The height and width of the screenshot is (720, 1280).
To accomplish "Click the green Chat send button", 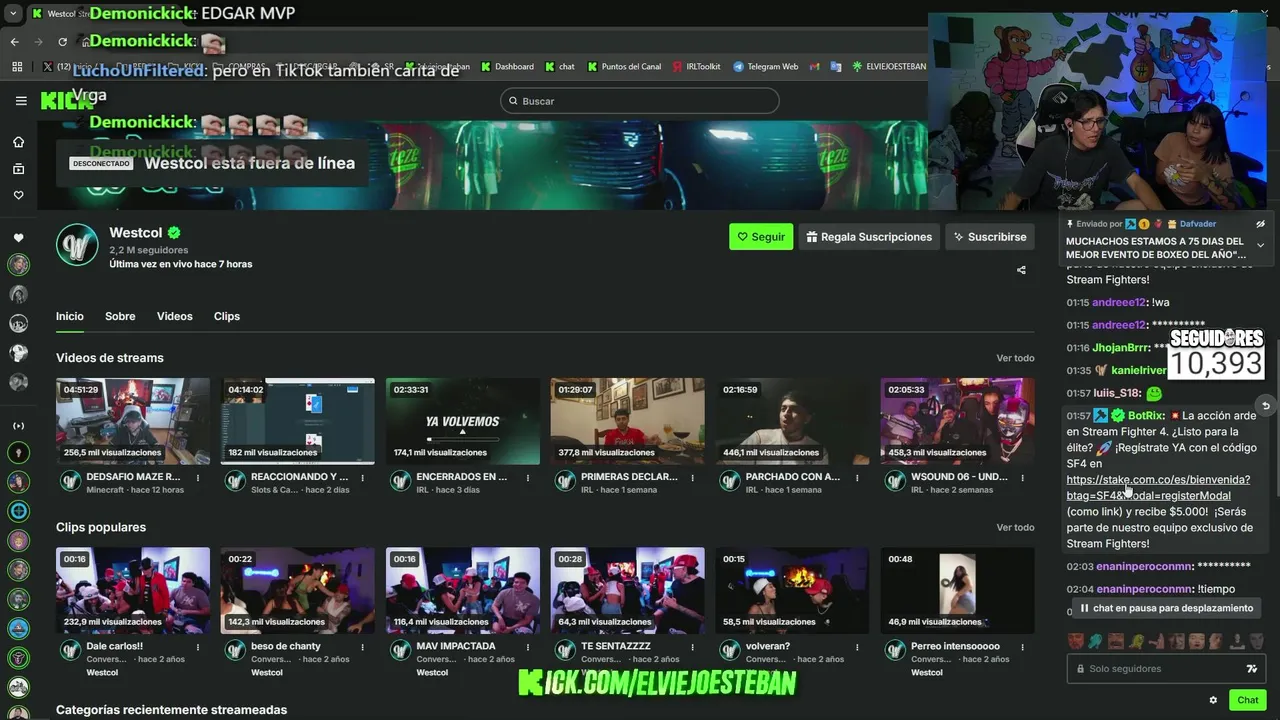I will point(1248,700).
